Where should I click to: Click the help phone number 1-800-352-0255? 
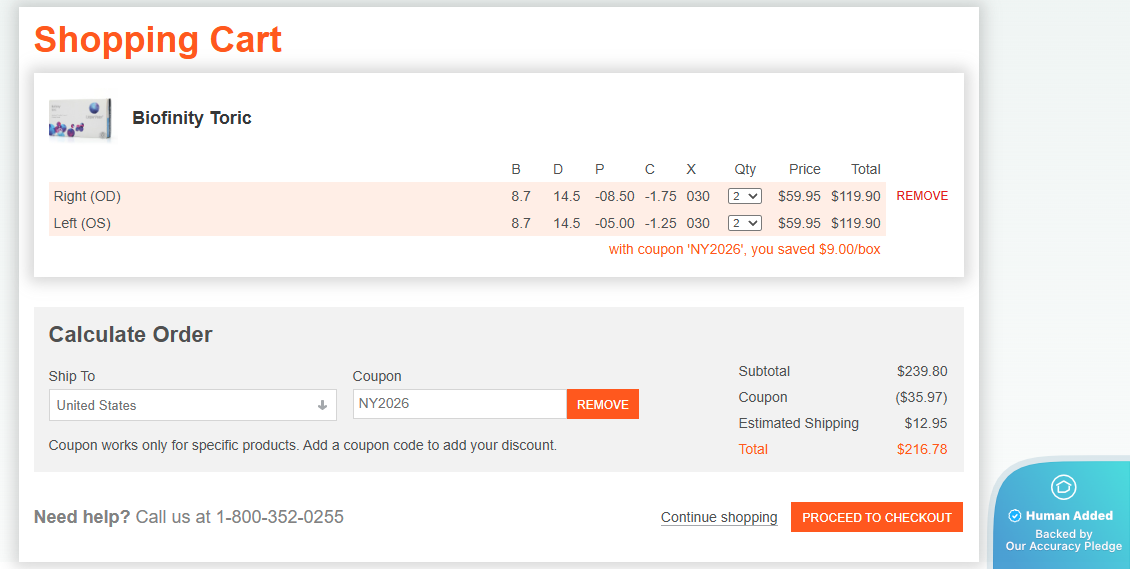(279, 517)
